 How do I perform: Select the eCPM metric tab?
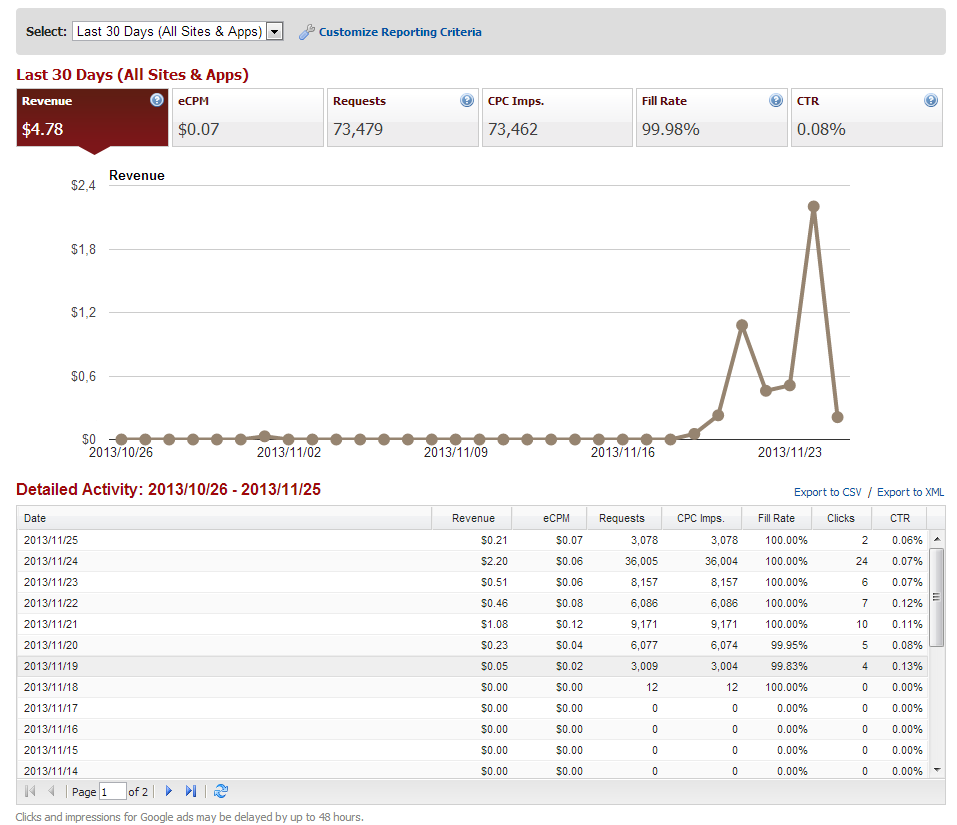[x=248, y=118]
